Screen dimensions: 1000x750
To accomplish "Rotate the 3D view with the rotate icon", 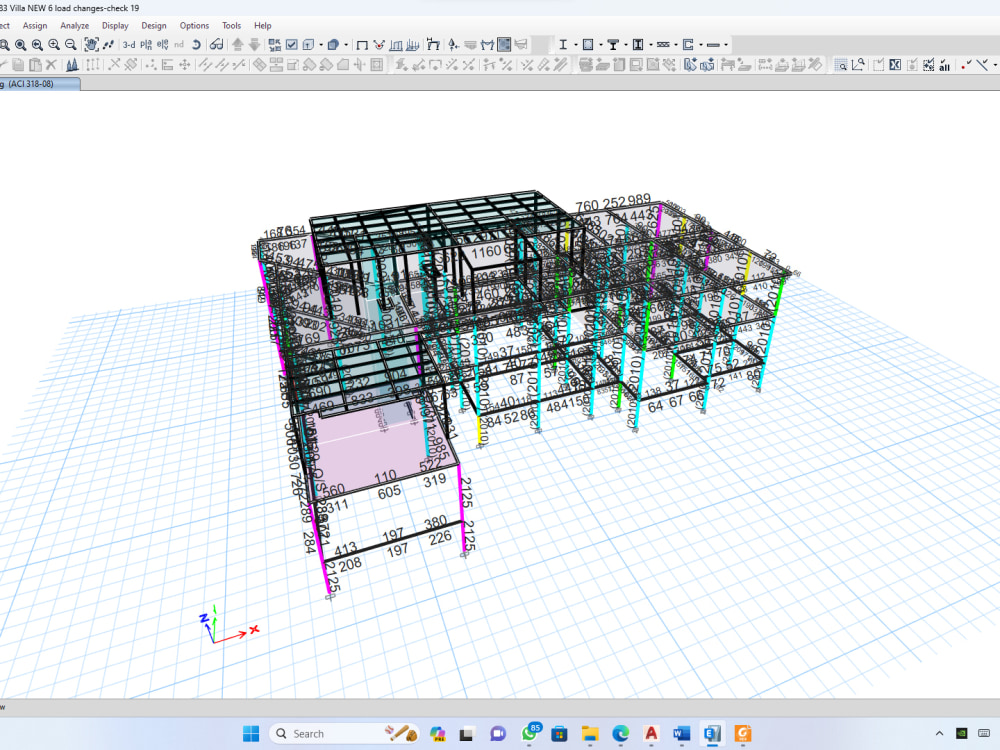I will click(196, 44).
